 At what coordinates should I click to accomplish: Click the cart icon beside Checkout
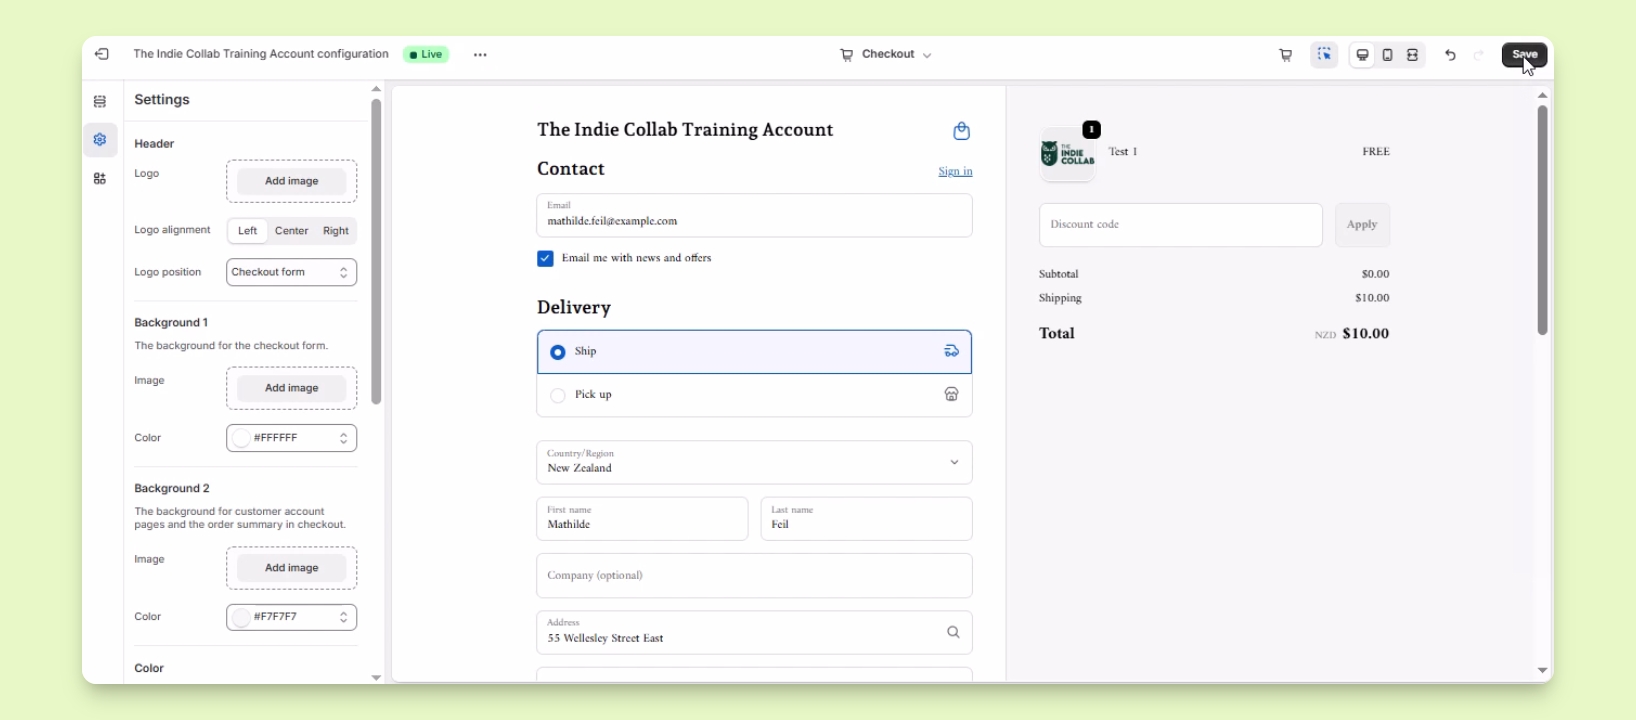(846, 55)
